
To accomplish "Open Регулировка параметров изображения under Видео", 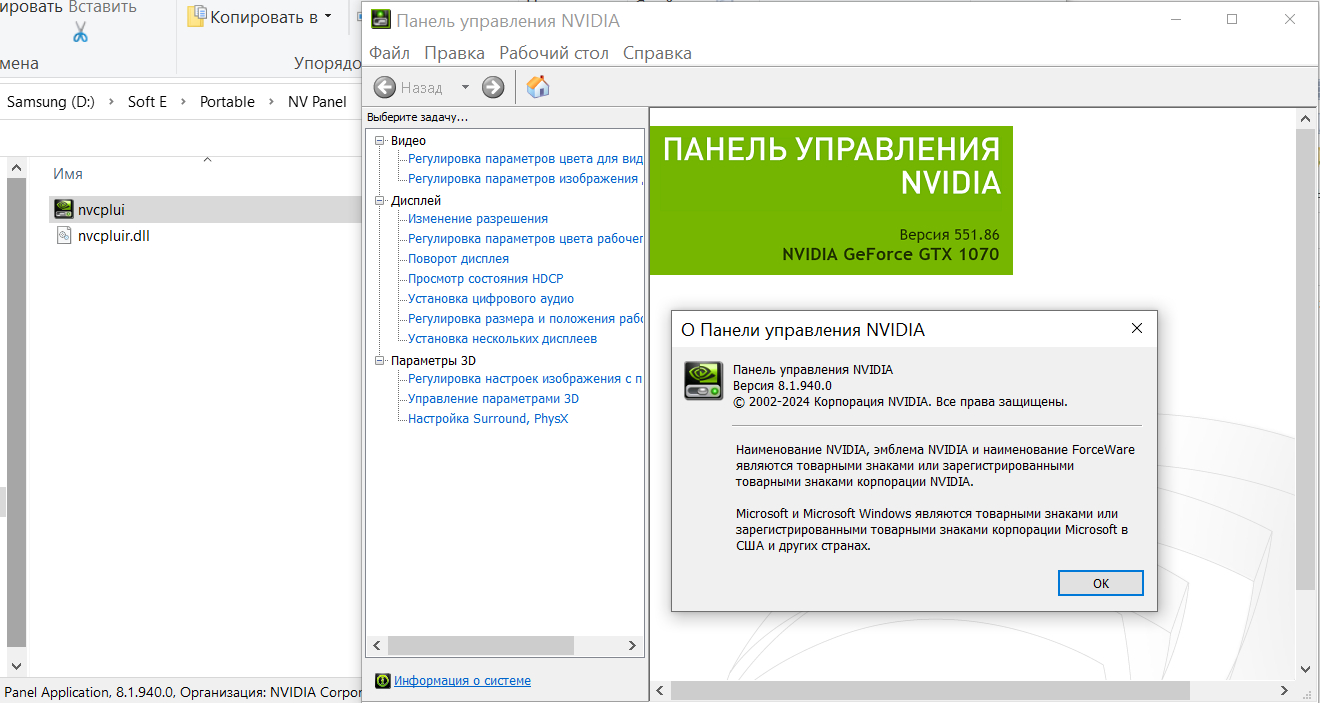I will pyautogui.click(x=526, y=179).
